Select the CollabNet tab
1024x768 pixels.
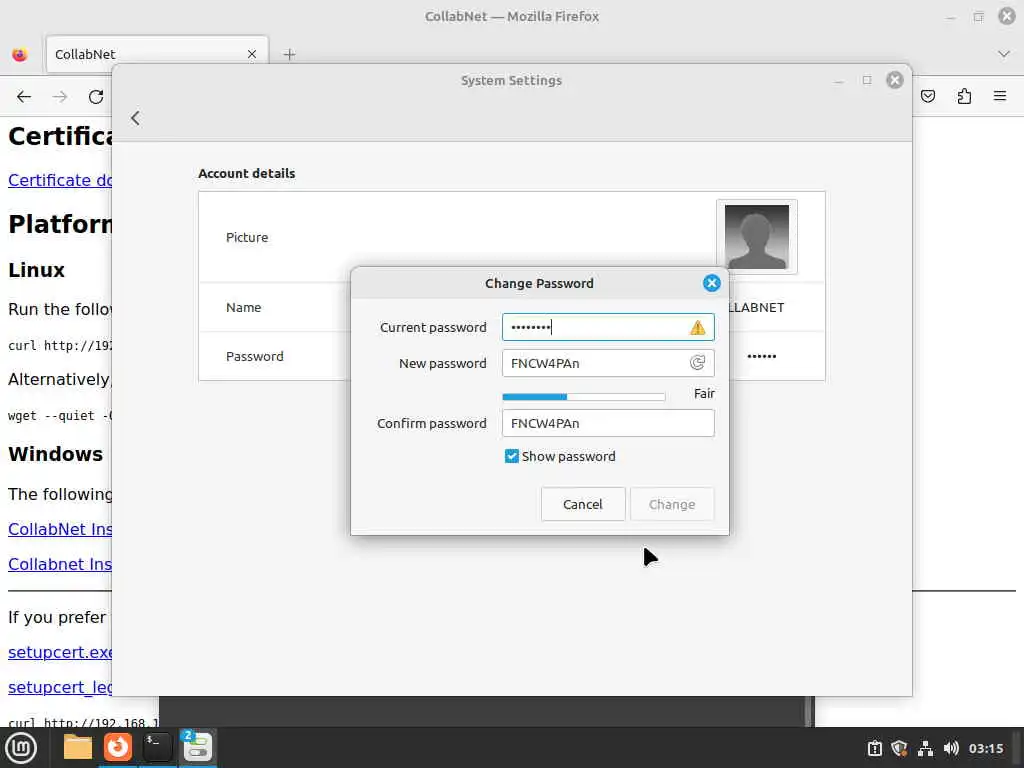click(157, 54)
